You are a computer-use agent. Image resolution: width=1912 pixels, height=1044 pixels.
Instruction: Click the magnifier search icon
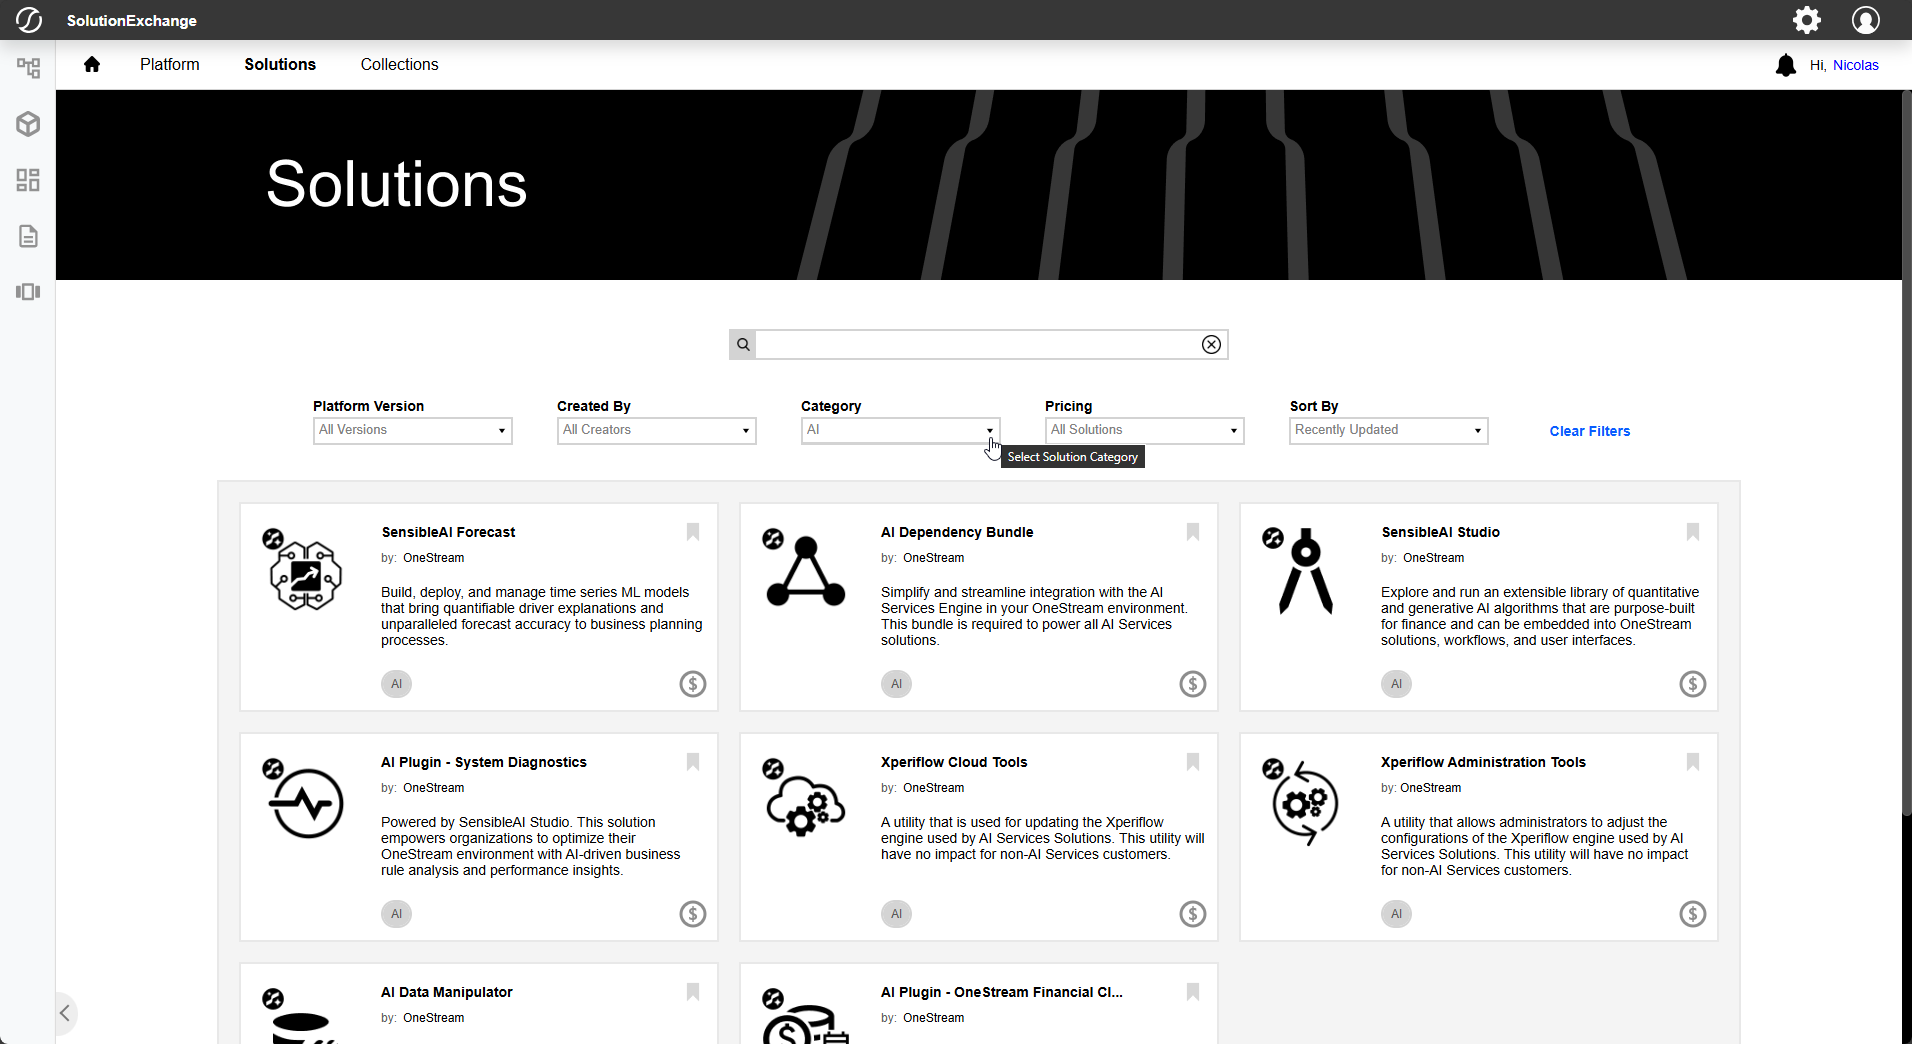[x=743, y=345]
